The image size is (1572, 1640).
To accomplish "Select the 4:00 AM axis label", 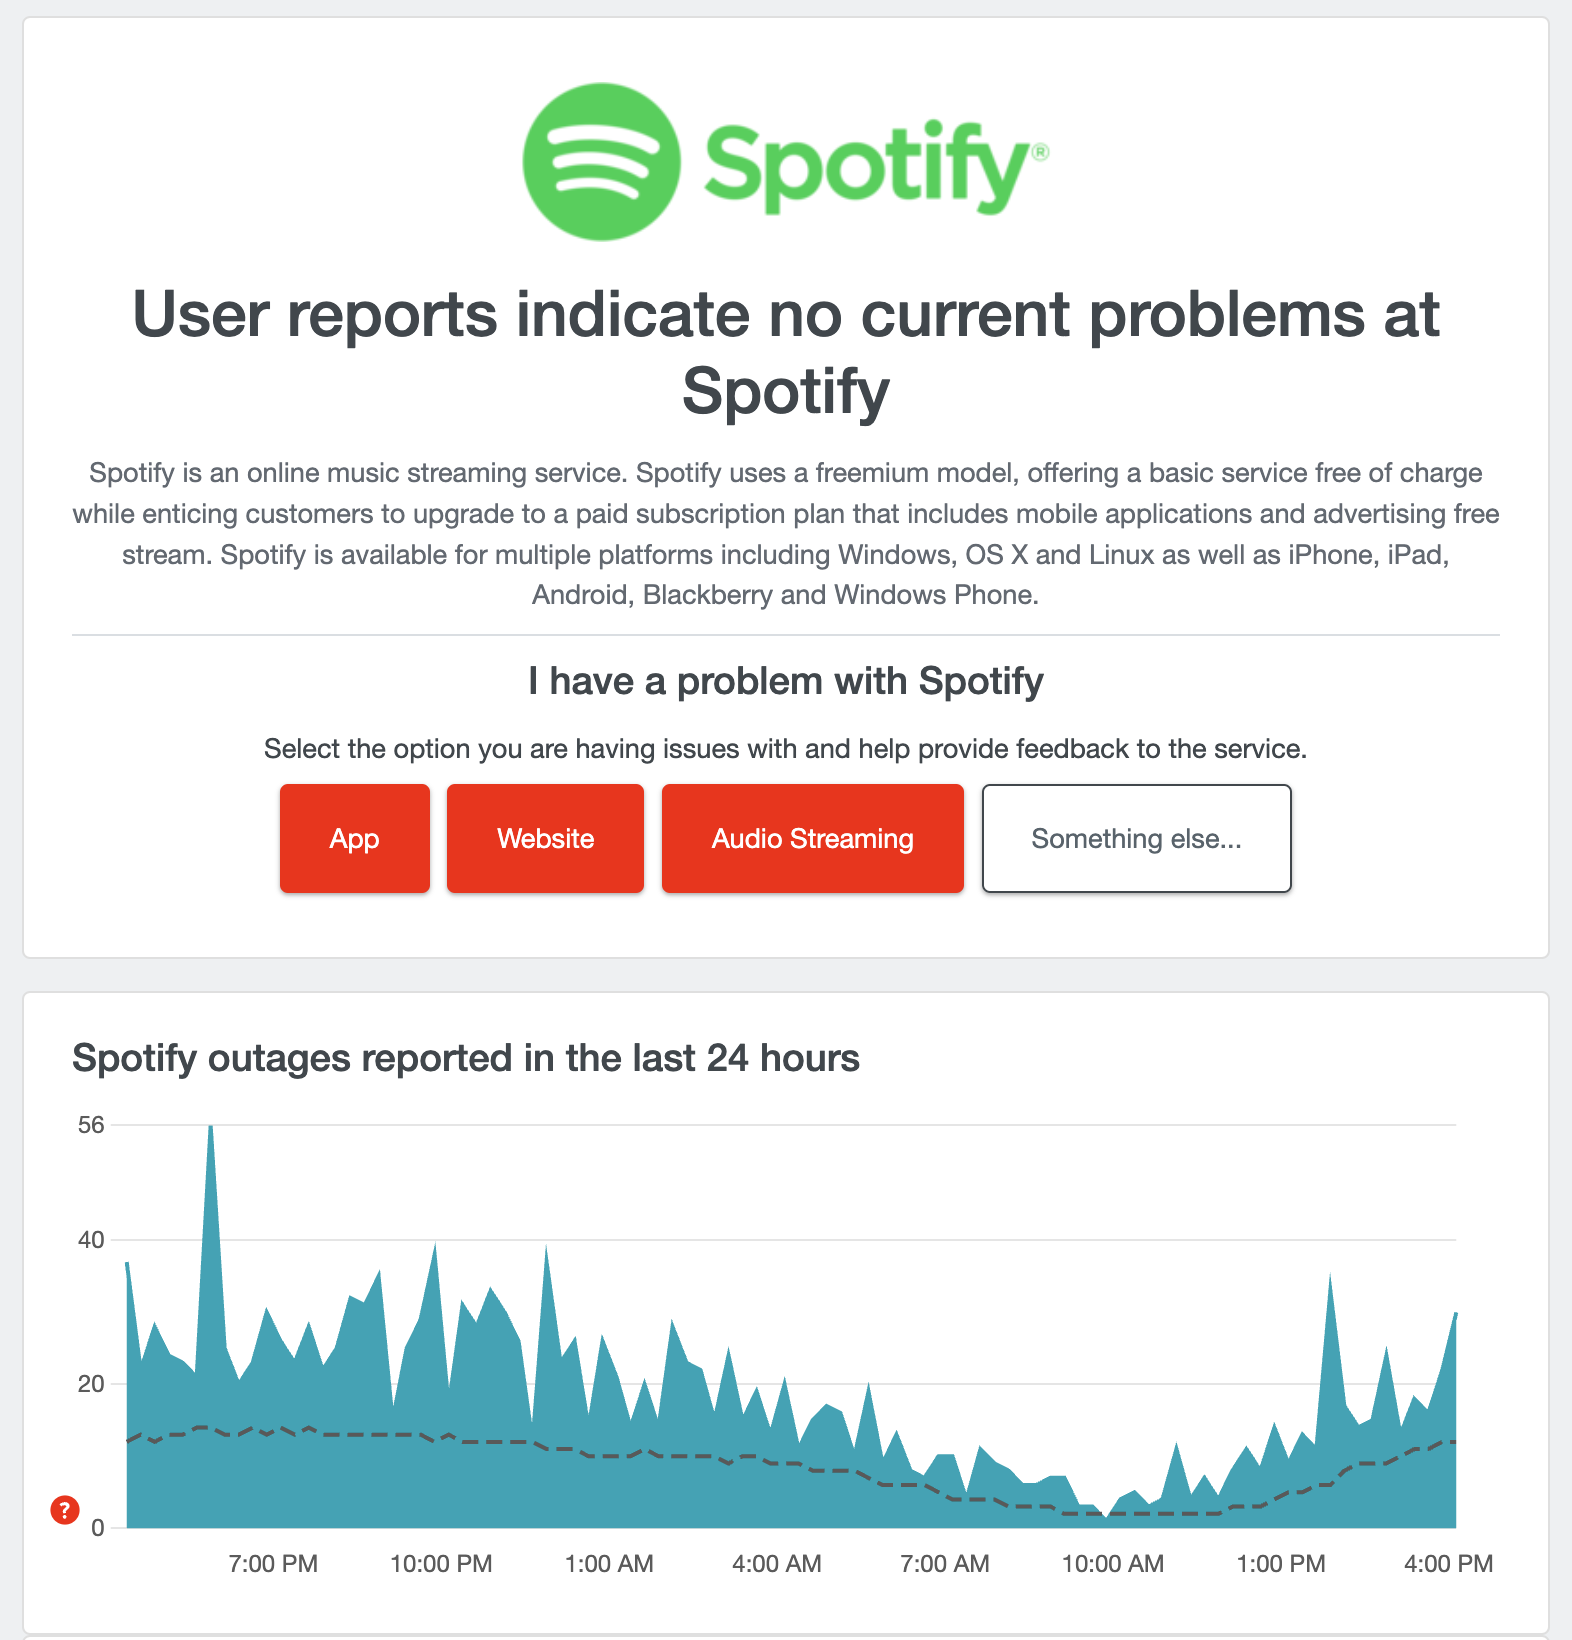I will [777, 1563].
